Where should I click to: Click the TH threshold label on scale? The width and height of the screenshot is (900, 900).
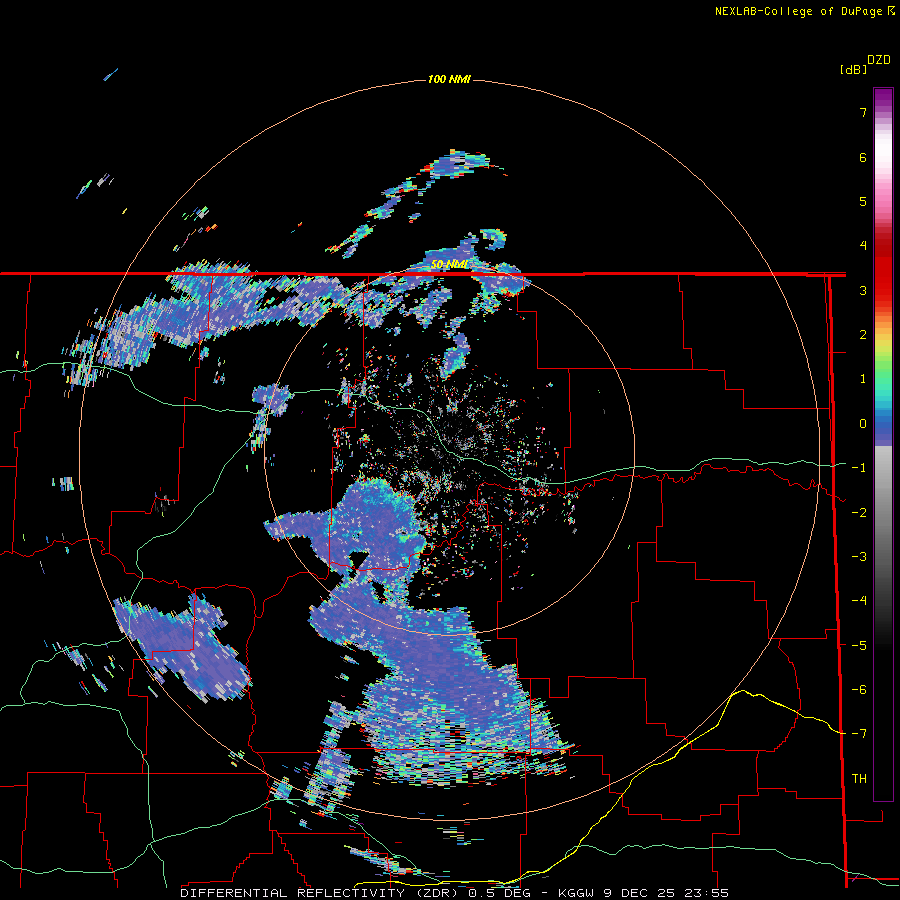click(859, 779)
